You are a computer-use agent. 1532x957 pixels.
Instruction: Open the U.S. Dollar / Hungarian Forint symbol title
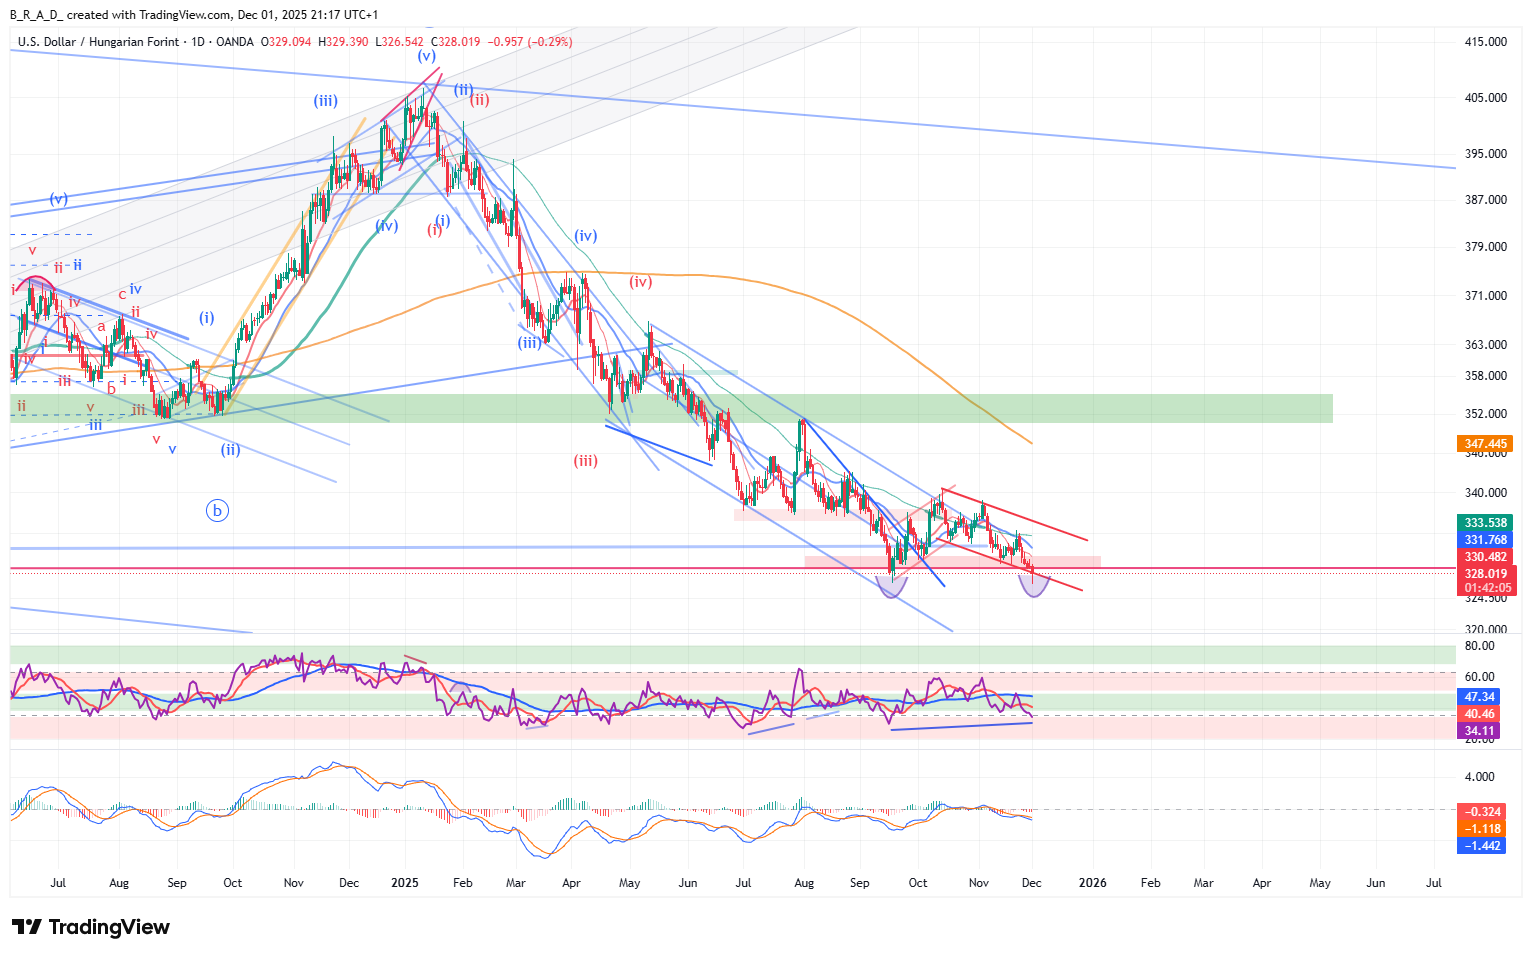click(x=98, y=42)
